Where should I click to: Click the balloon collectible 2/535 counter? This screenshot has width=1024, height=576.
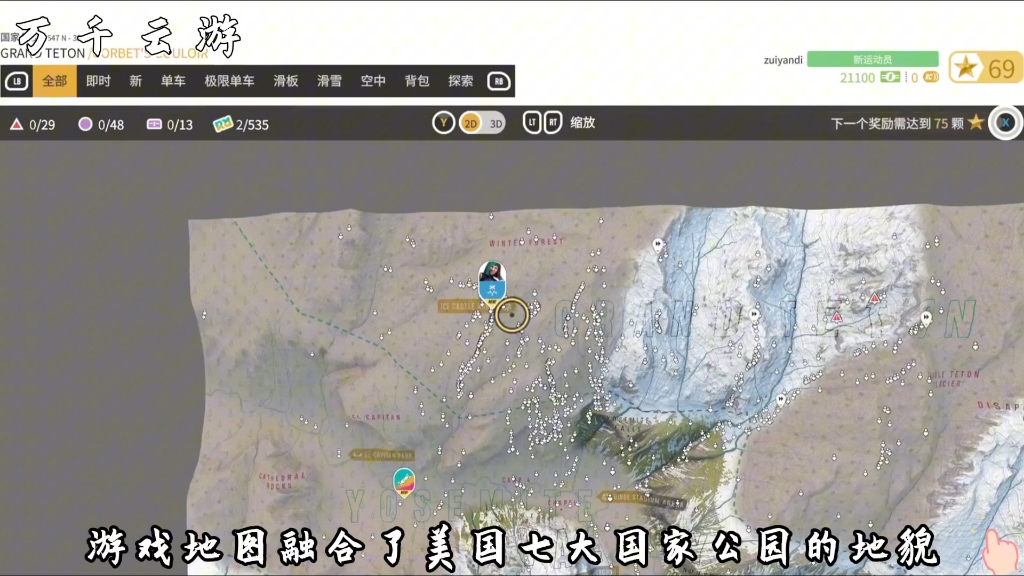241,124
